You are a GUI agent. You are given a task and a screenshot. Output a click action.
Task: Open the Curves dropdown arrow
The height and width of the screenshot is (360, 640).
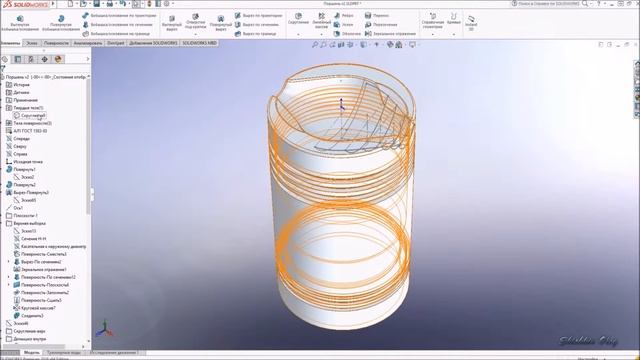pyautogui.click(x=453, y=34)
